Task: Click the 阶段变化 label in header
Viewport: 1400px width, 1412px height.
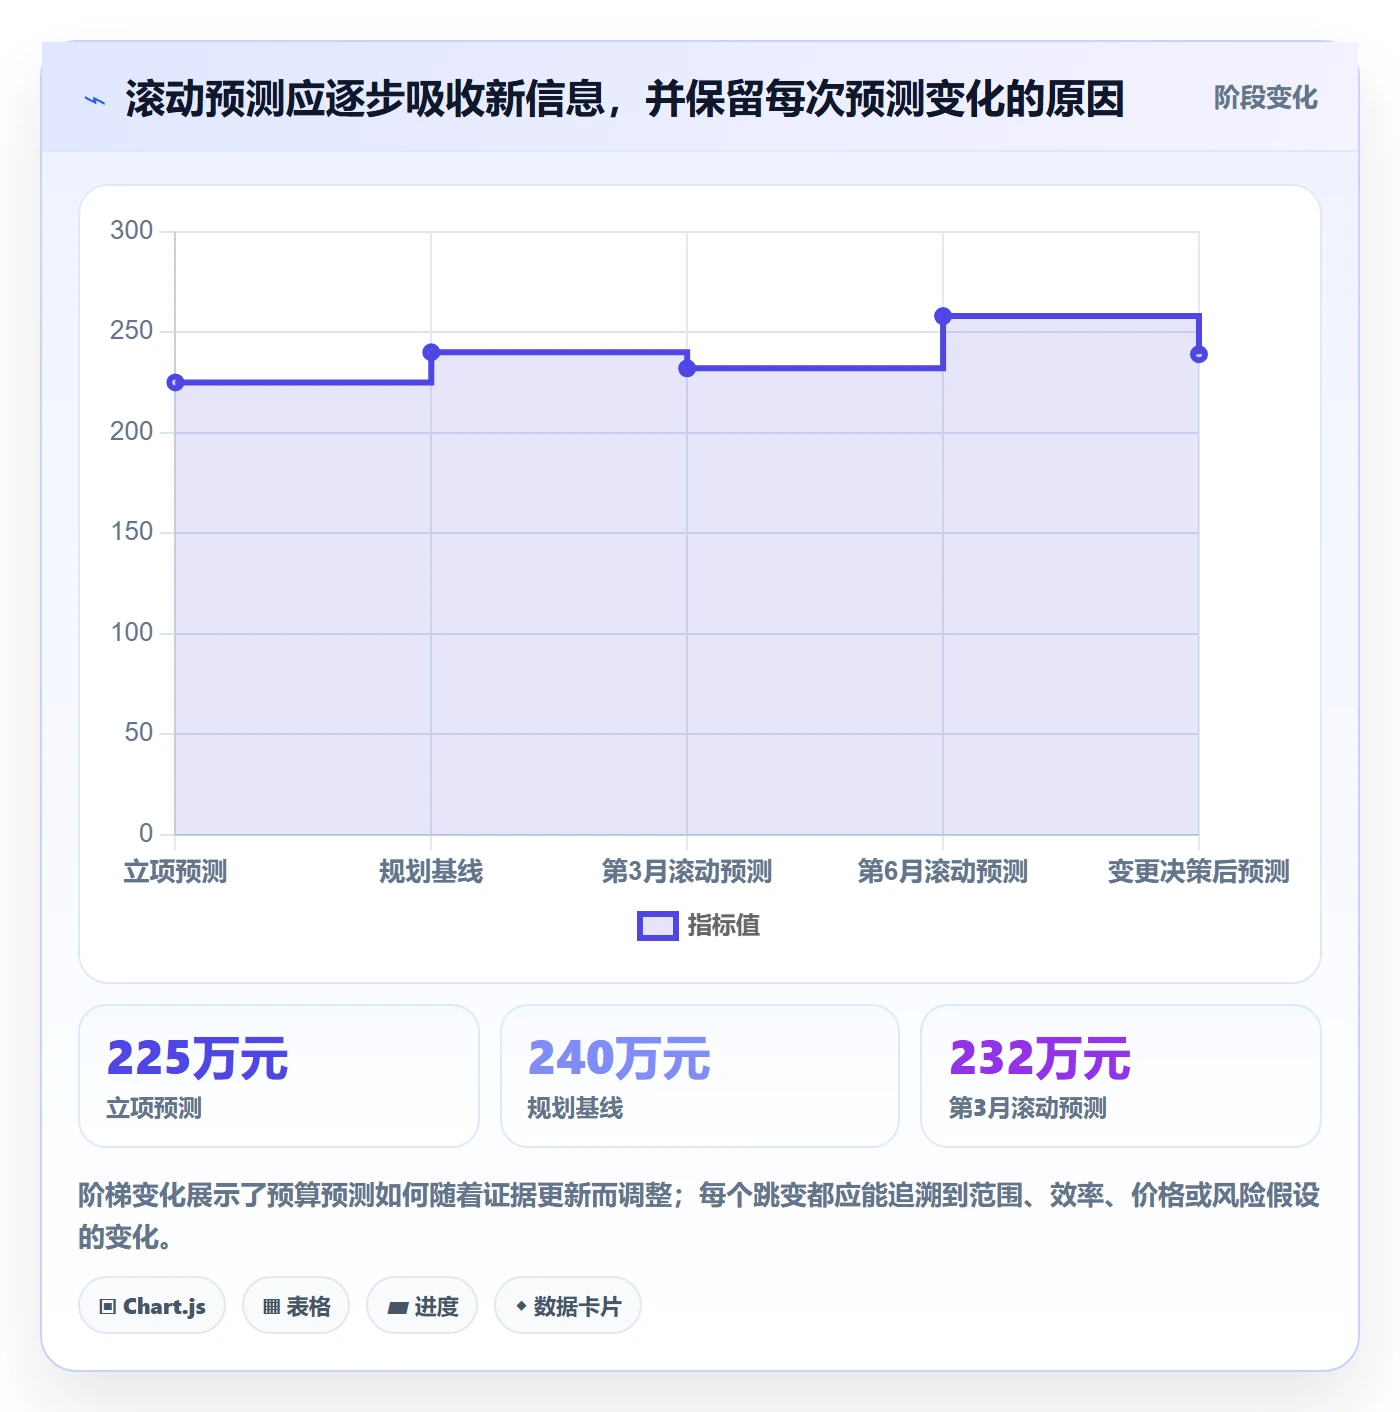Action: 1265,98
